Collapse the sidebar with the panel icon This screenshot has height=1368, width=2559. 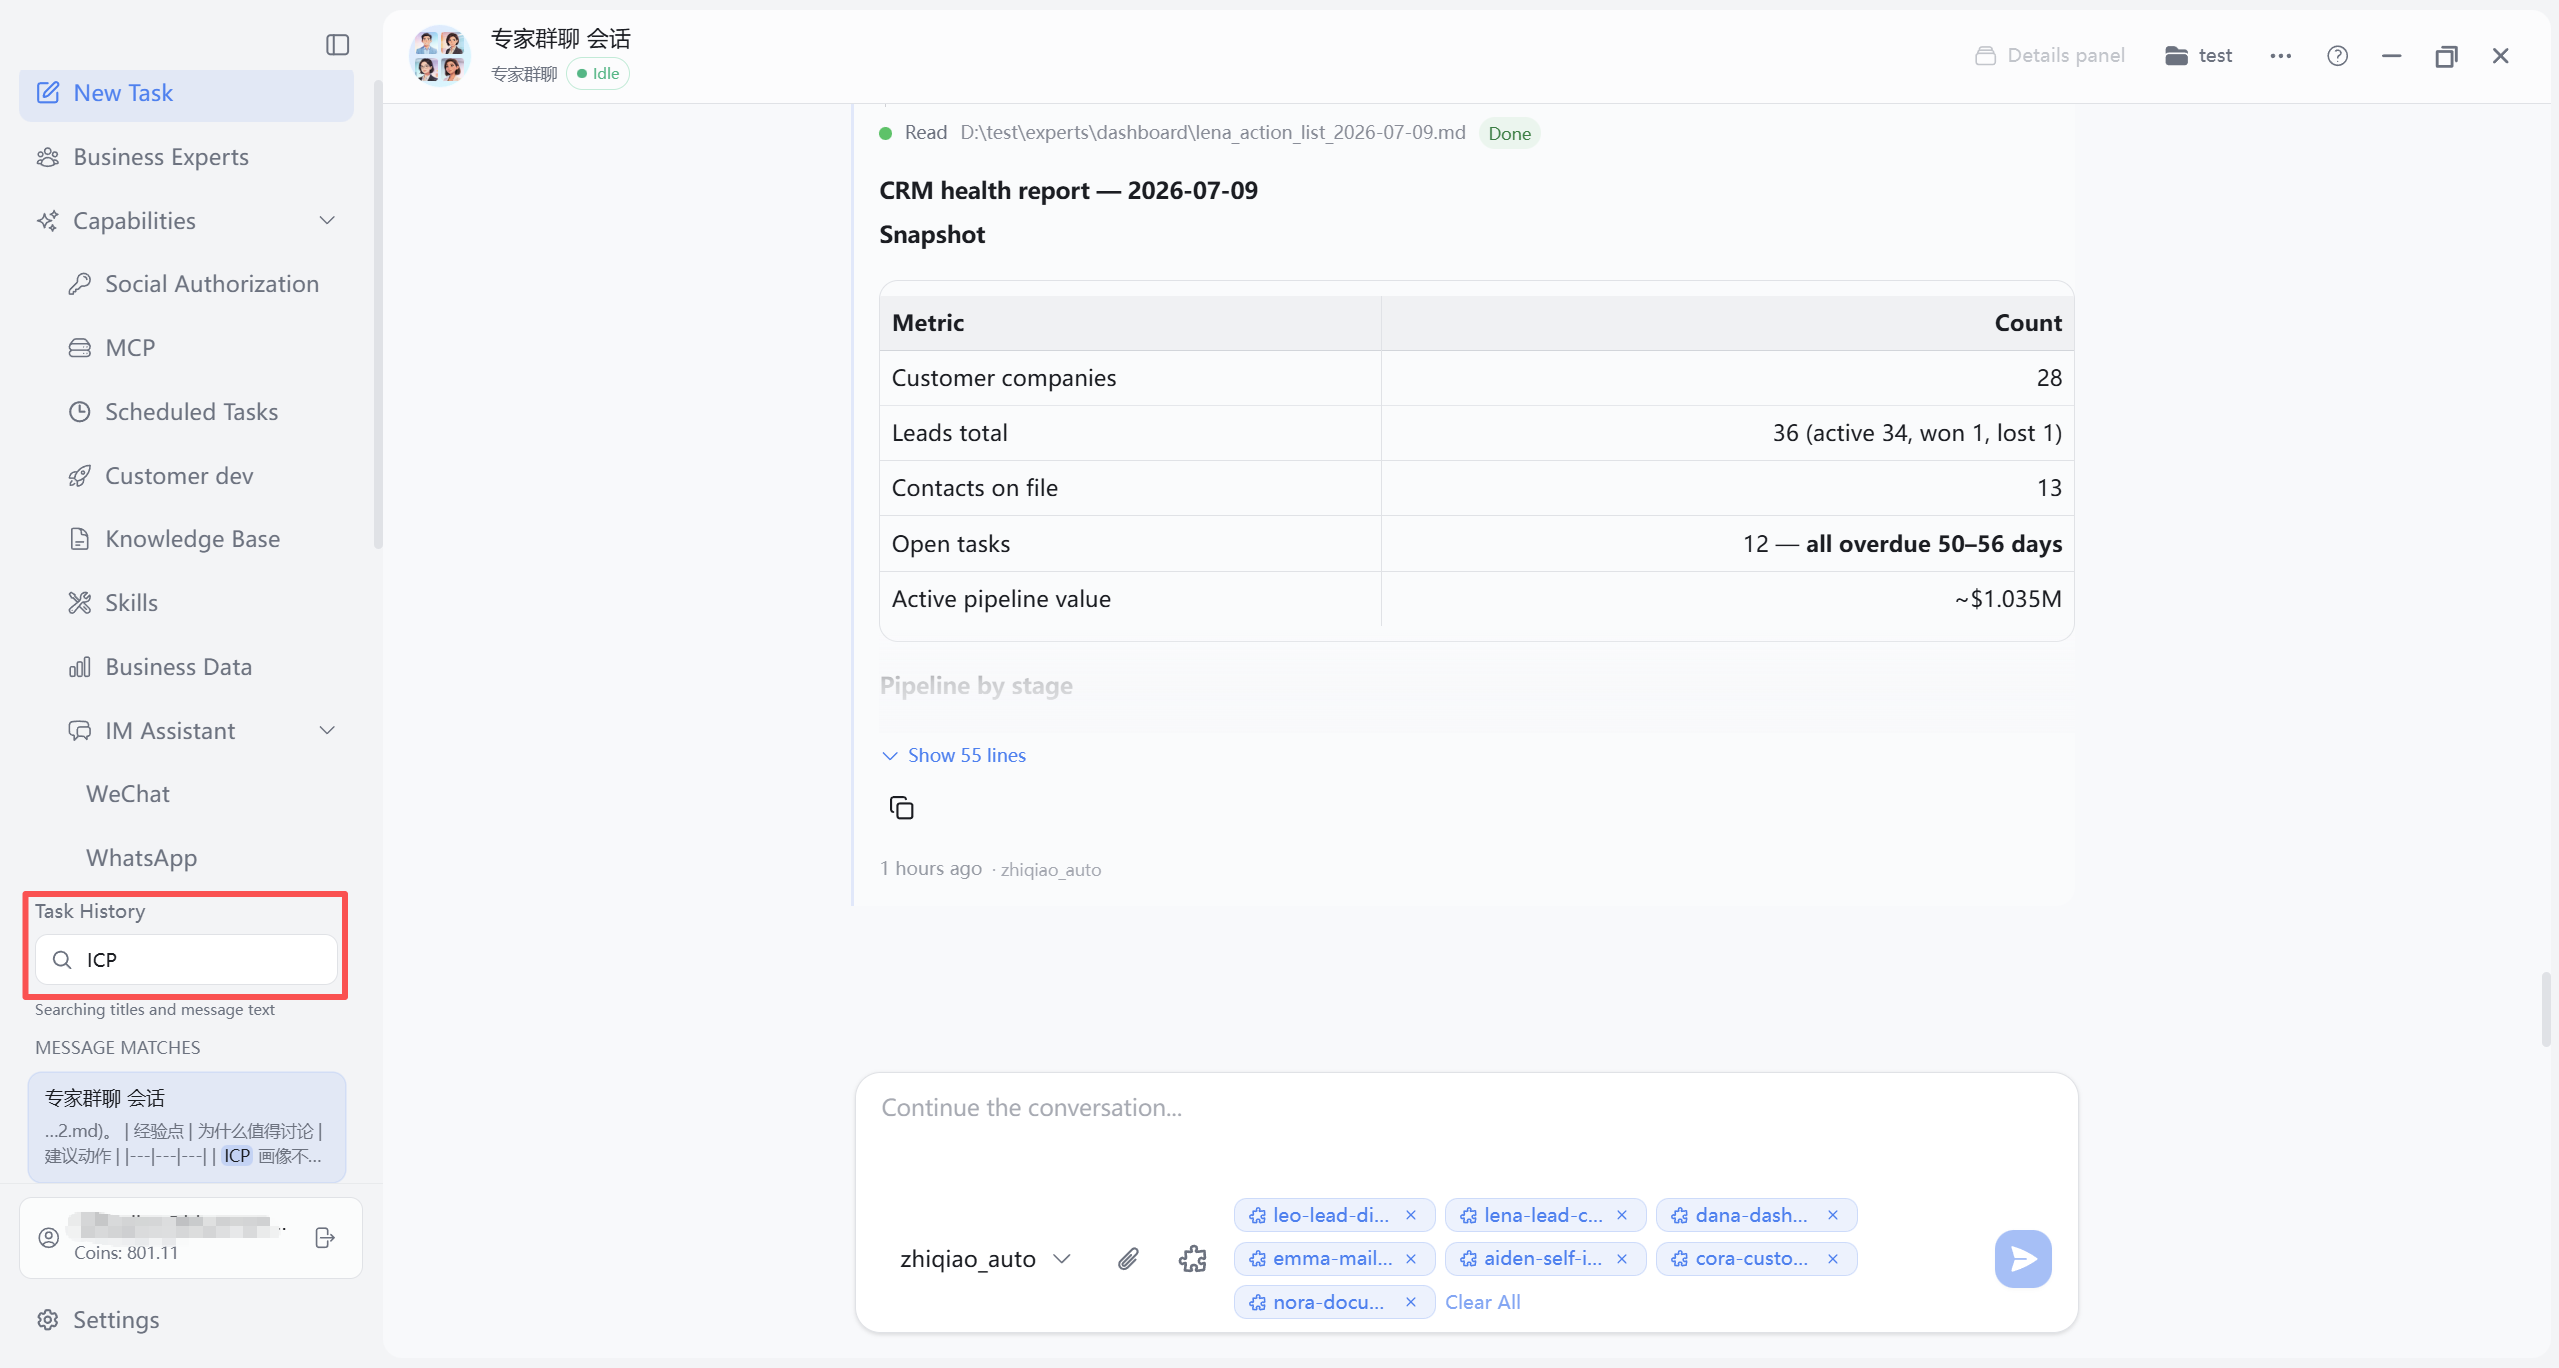(337, 45)
